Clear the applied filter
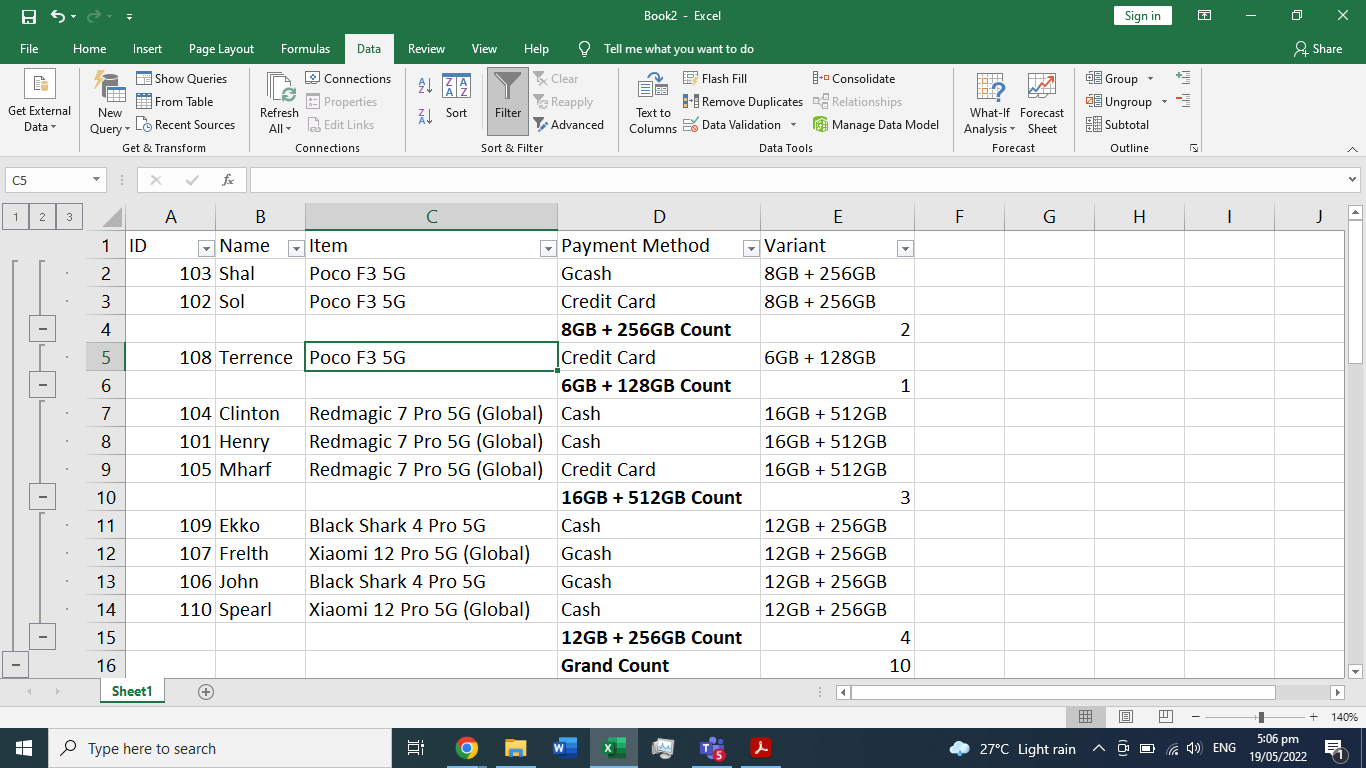Image resolution: width=1366 pixels, height=768 pixels. pos(556,78)
